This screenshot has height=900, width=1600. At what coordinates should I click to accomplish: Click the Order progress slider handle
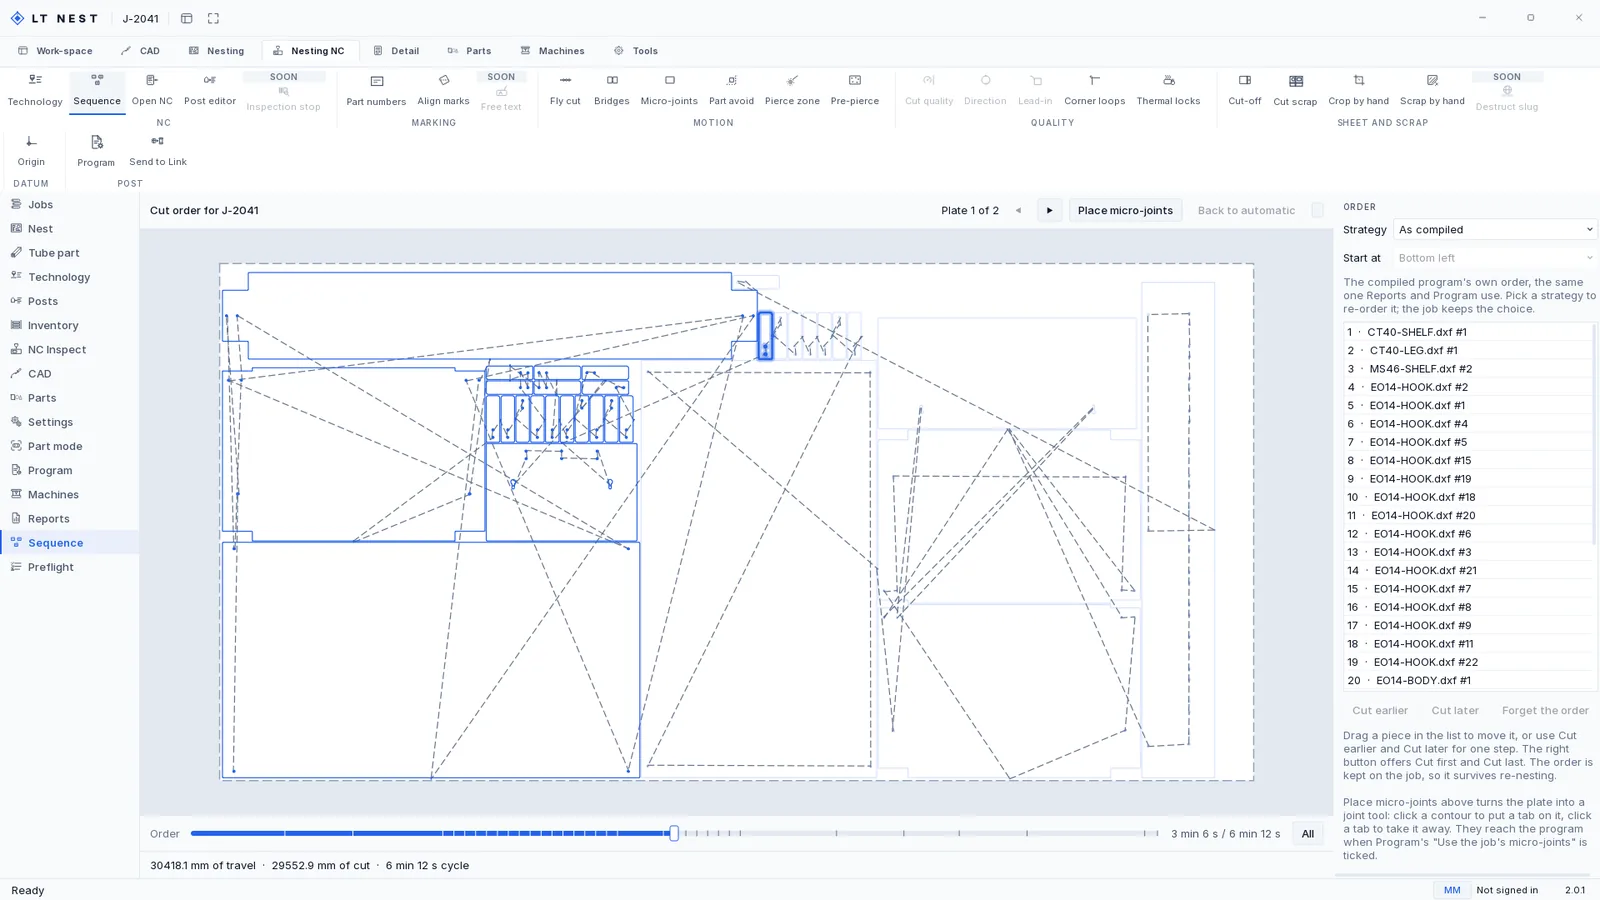pos(674,833)
